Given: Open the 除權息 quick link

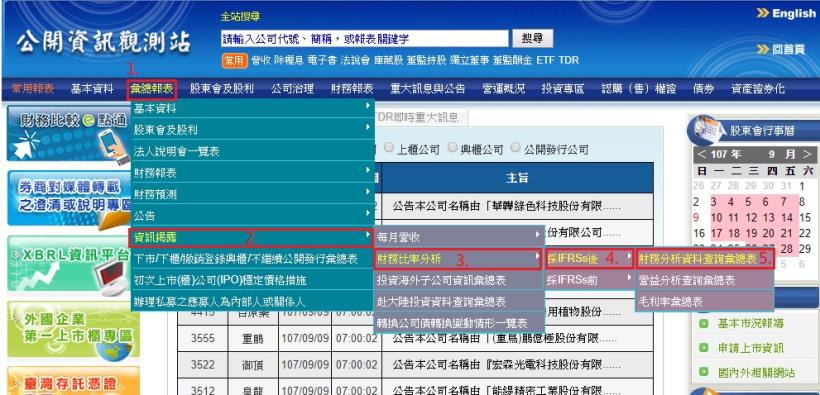Looking at the screenshot, I should (289, 60).
